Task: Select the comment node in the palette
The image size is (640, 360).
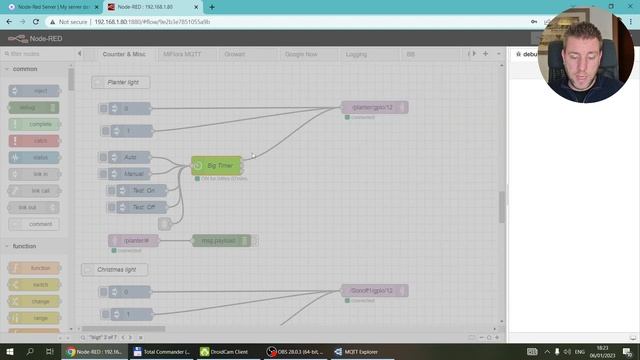Action: click(34, 224)
